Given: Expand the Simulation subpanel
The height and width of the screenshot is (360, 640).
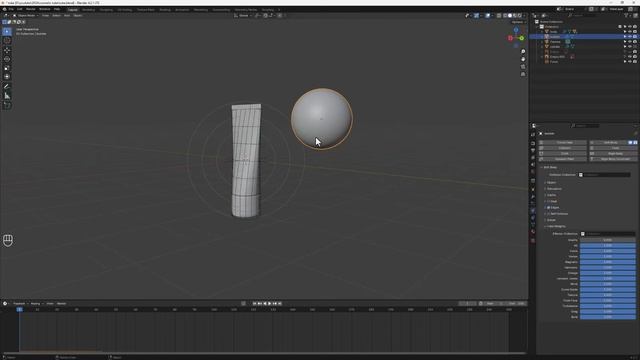Looking at the screenshot, I should coord(553,189).
